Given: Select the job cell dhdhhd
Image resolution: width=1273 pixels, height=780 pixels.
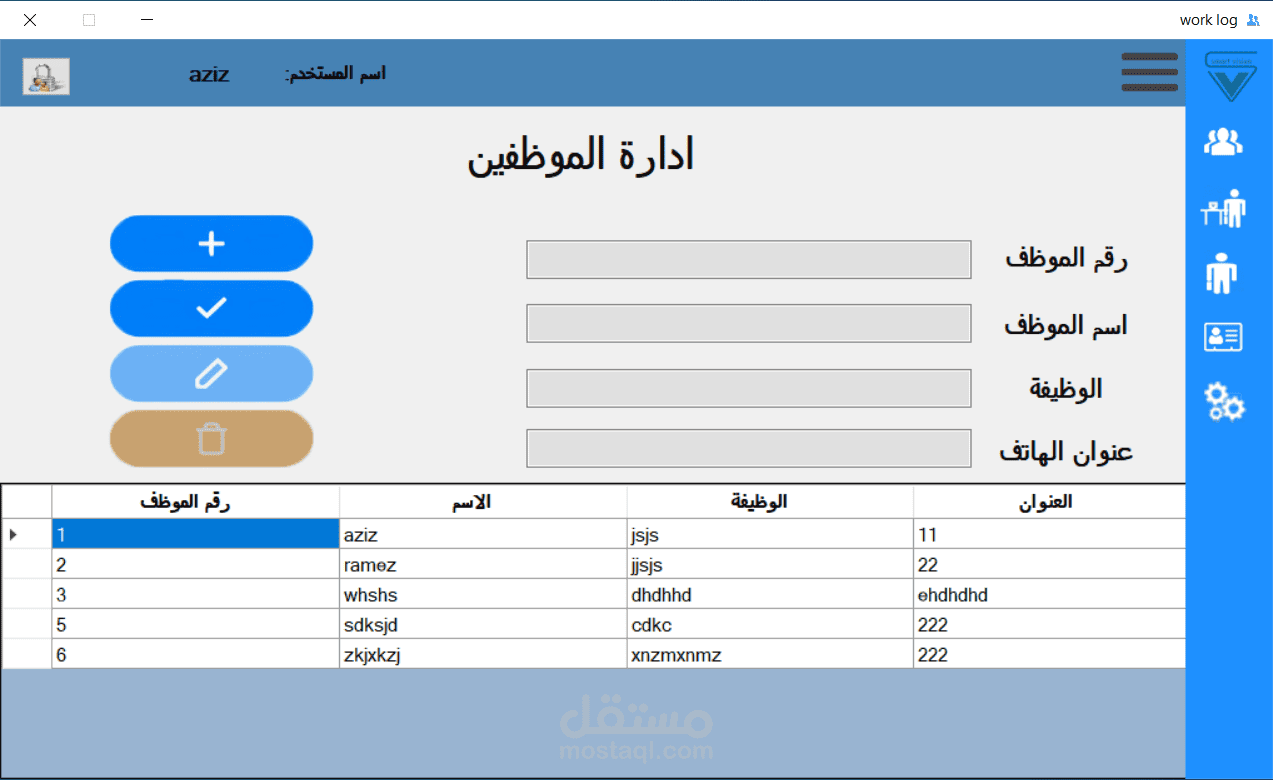Looking at the screenshot, I should [x=770, y=594].
